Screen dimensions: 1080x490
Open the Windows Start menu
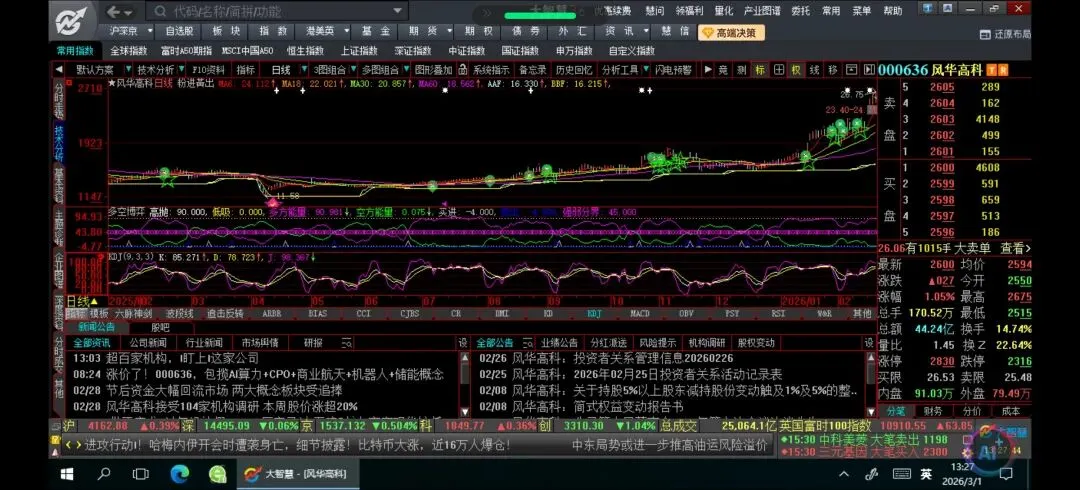(68, 474)
